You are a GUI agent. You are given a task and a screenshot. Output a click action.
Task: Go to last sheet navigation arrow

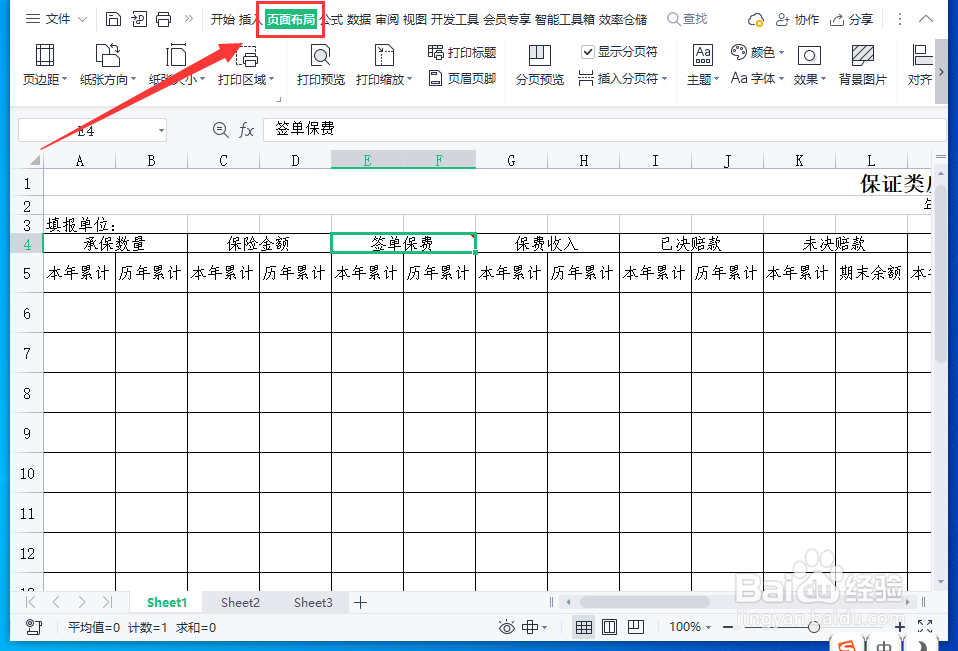click(x=108, y=602)
